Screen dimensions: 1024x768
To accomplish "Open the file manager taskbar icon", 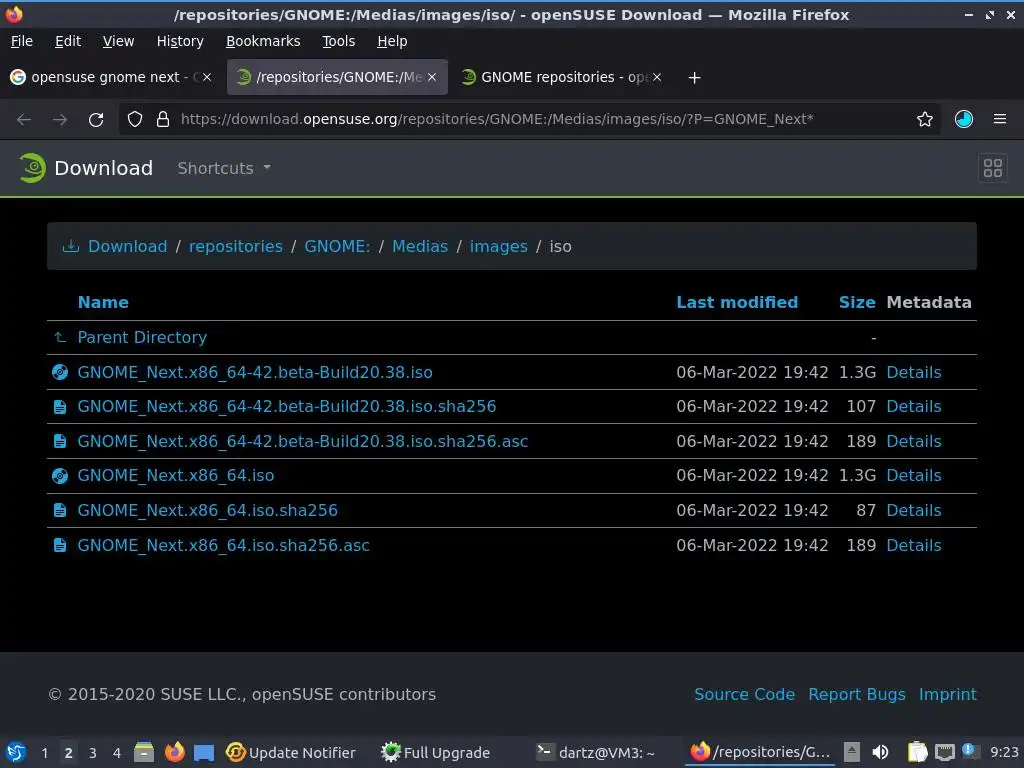I will (144, 752).
